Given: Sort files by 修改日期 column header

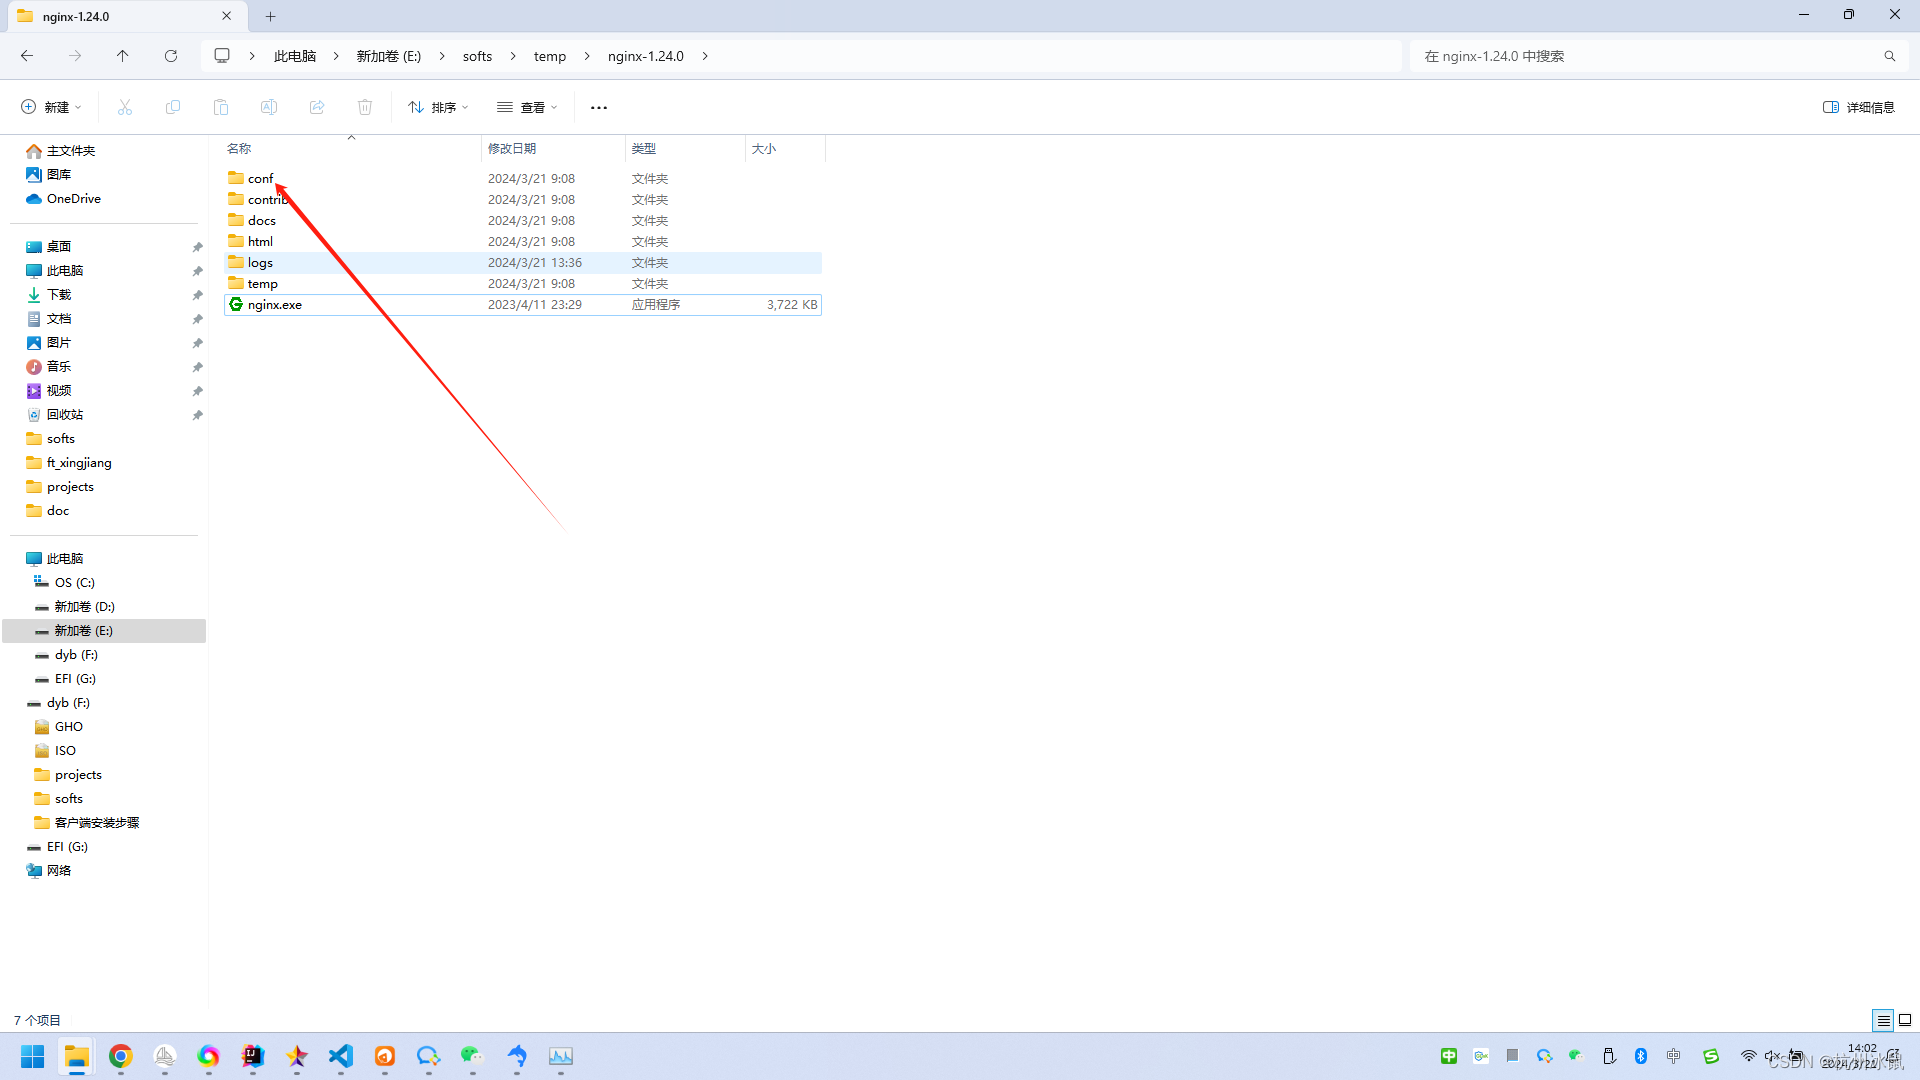Looking at the screenshot, I should [x=512, y=148].
